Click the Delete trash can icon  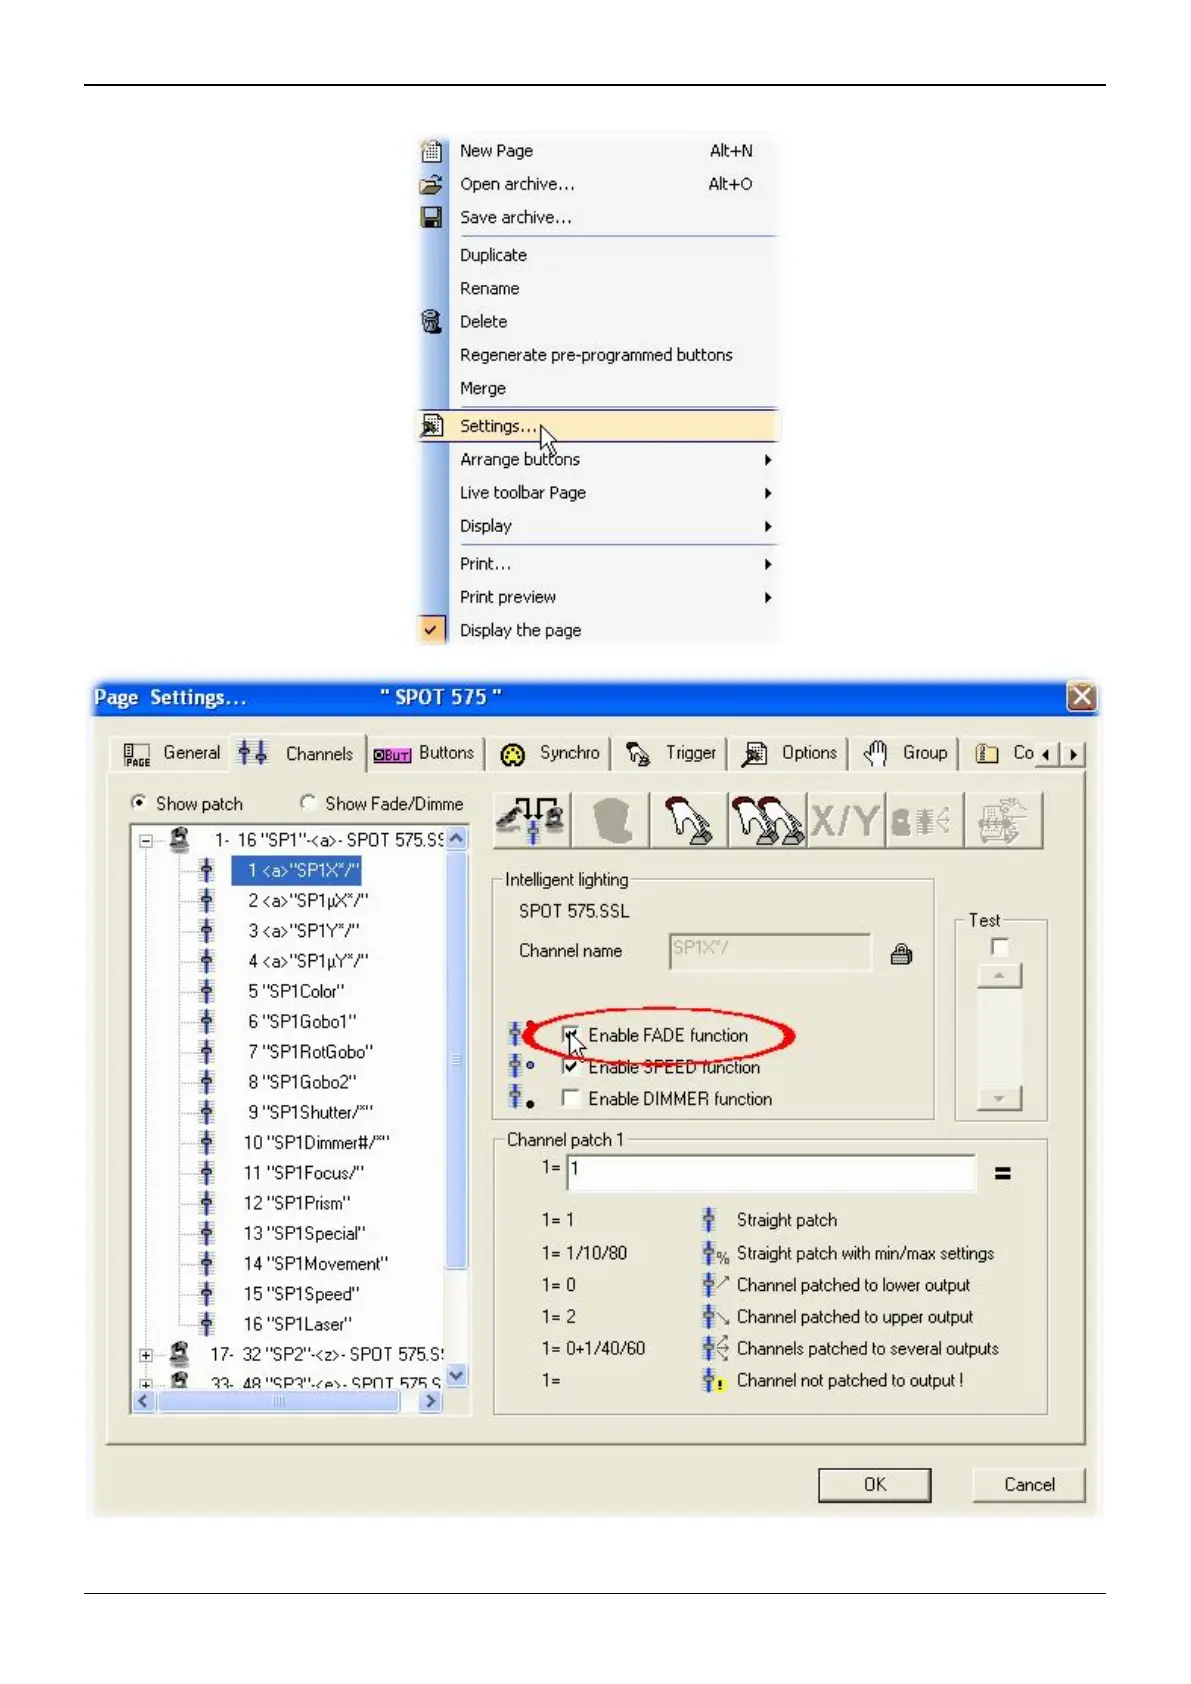(432, 322)
